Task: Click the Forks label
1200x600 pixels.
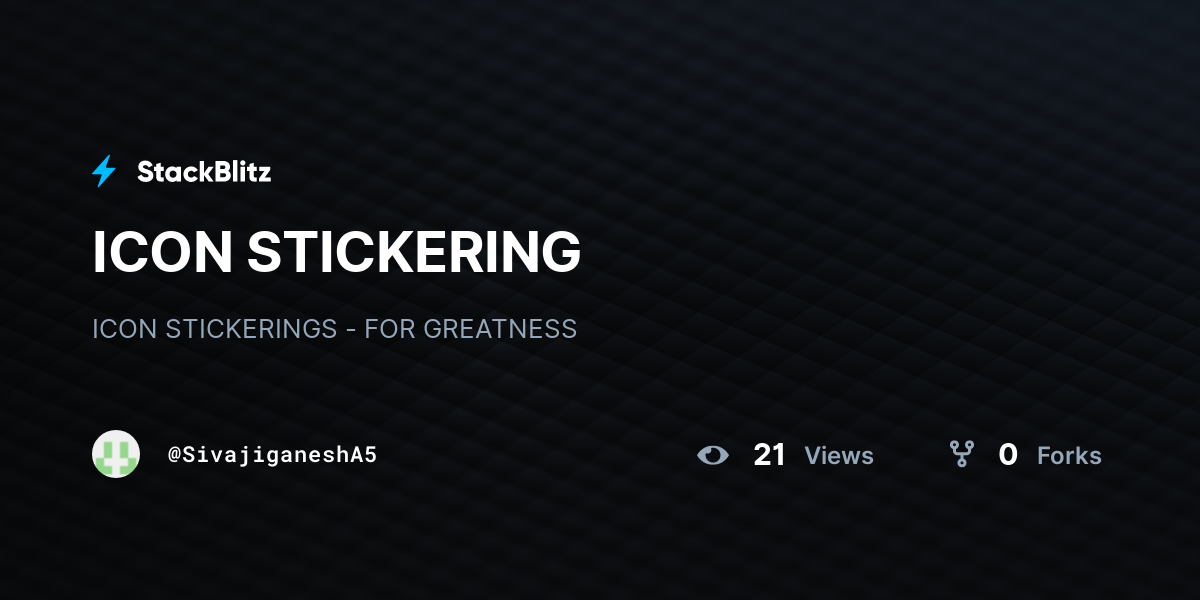Action: tap(1069, 456)
